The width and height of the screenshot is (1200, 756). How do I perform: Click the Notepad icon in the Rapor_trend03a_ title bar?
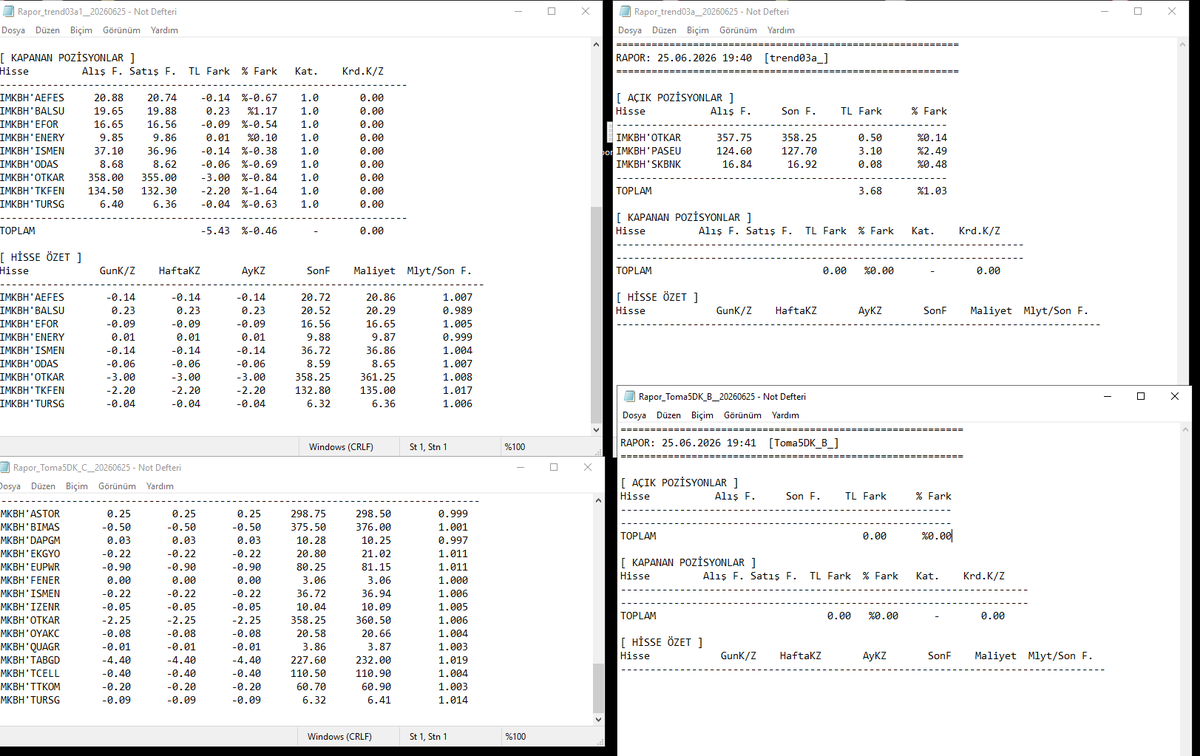[x=626, y=11]
